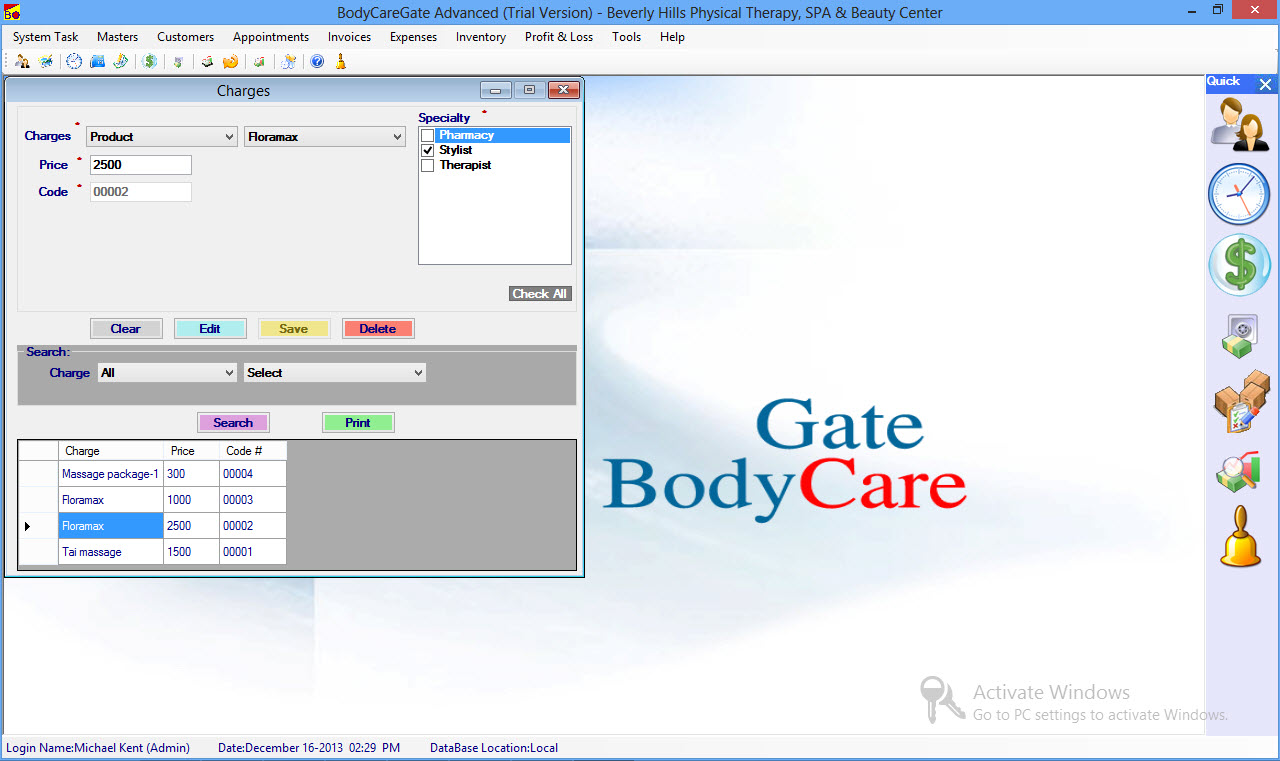Screen dimensions: 1280x761
Task: Open the chart with magnifier icon
Action: [1240, 473]
